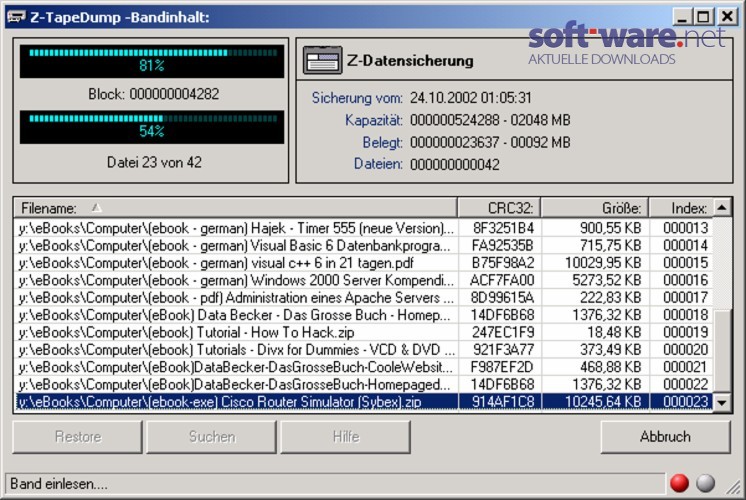This screenshot has height=500, width=746.
Task: Click the grey status indicator light
Action: tap(706, 483)
